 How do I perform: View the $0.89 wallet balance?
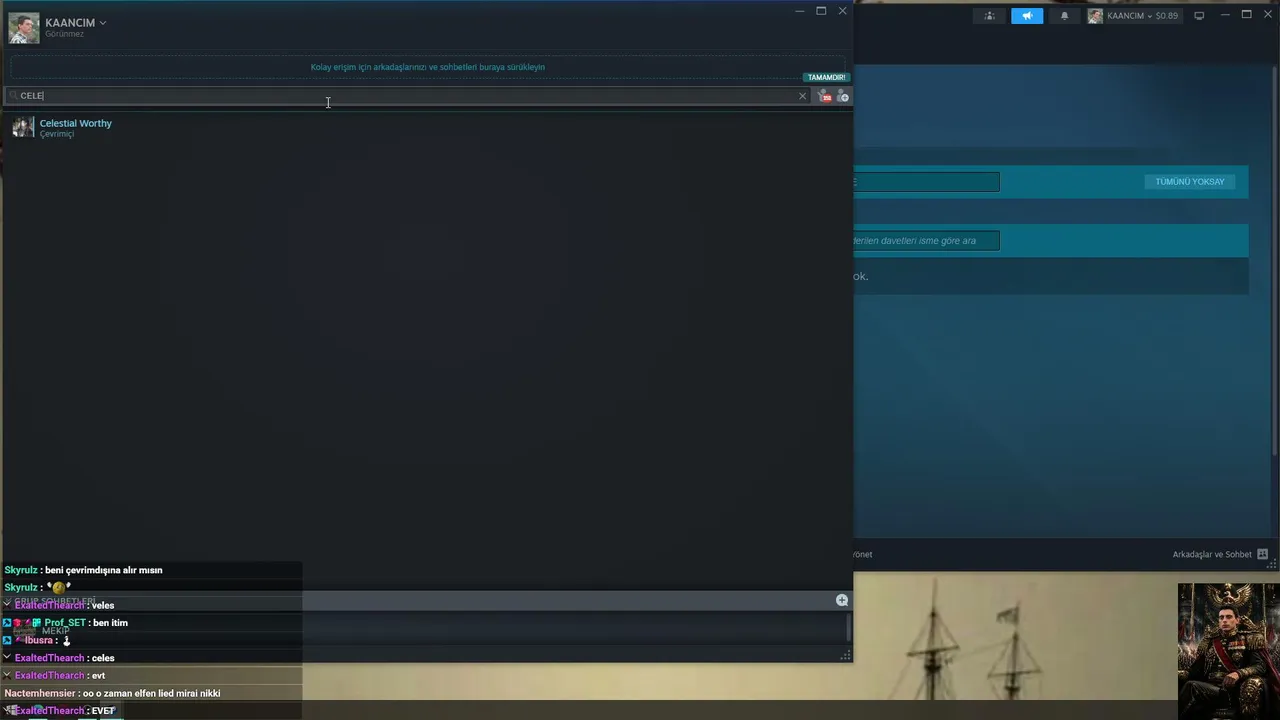click(x=1167, y=16)
